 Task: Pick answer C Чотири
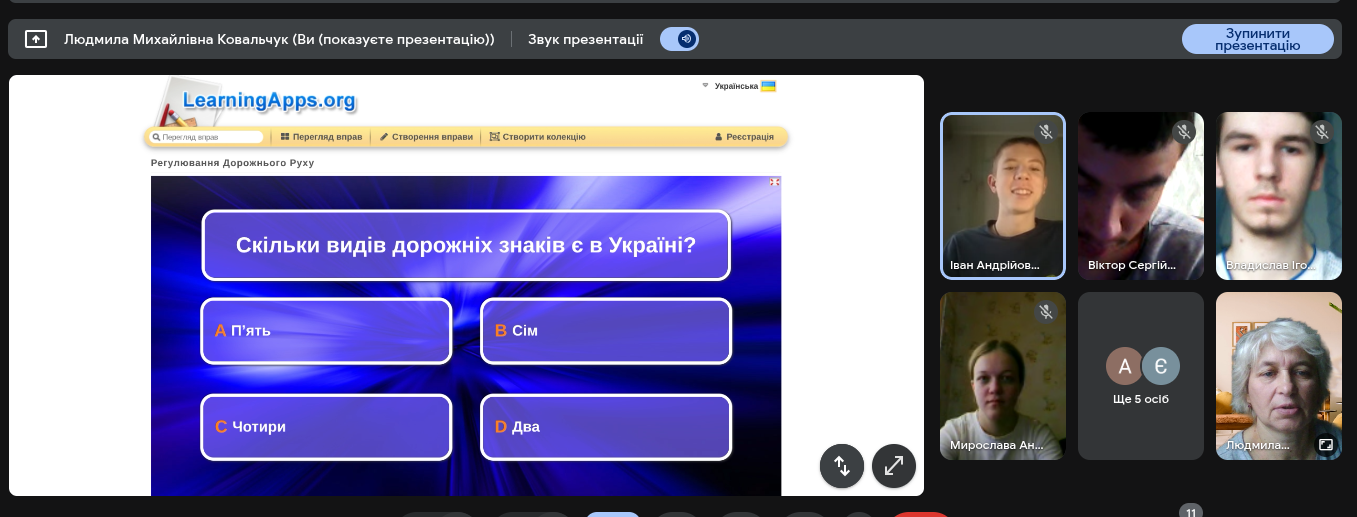pos(326,427)
